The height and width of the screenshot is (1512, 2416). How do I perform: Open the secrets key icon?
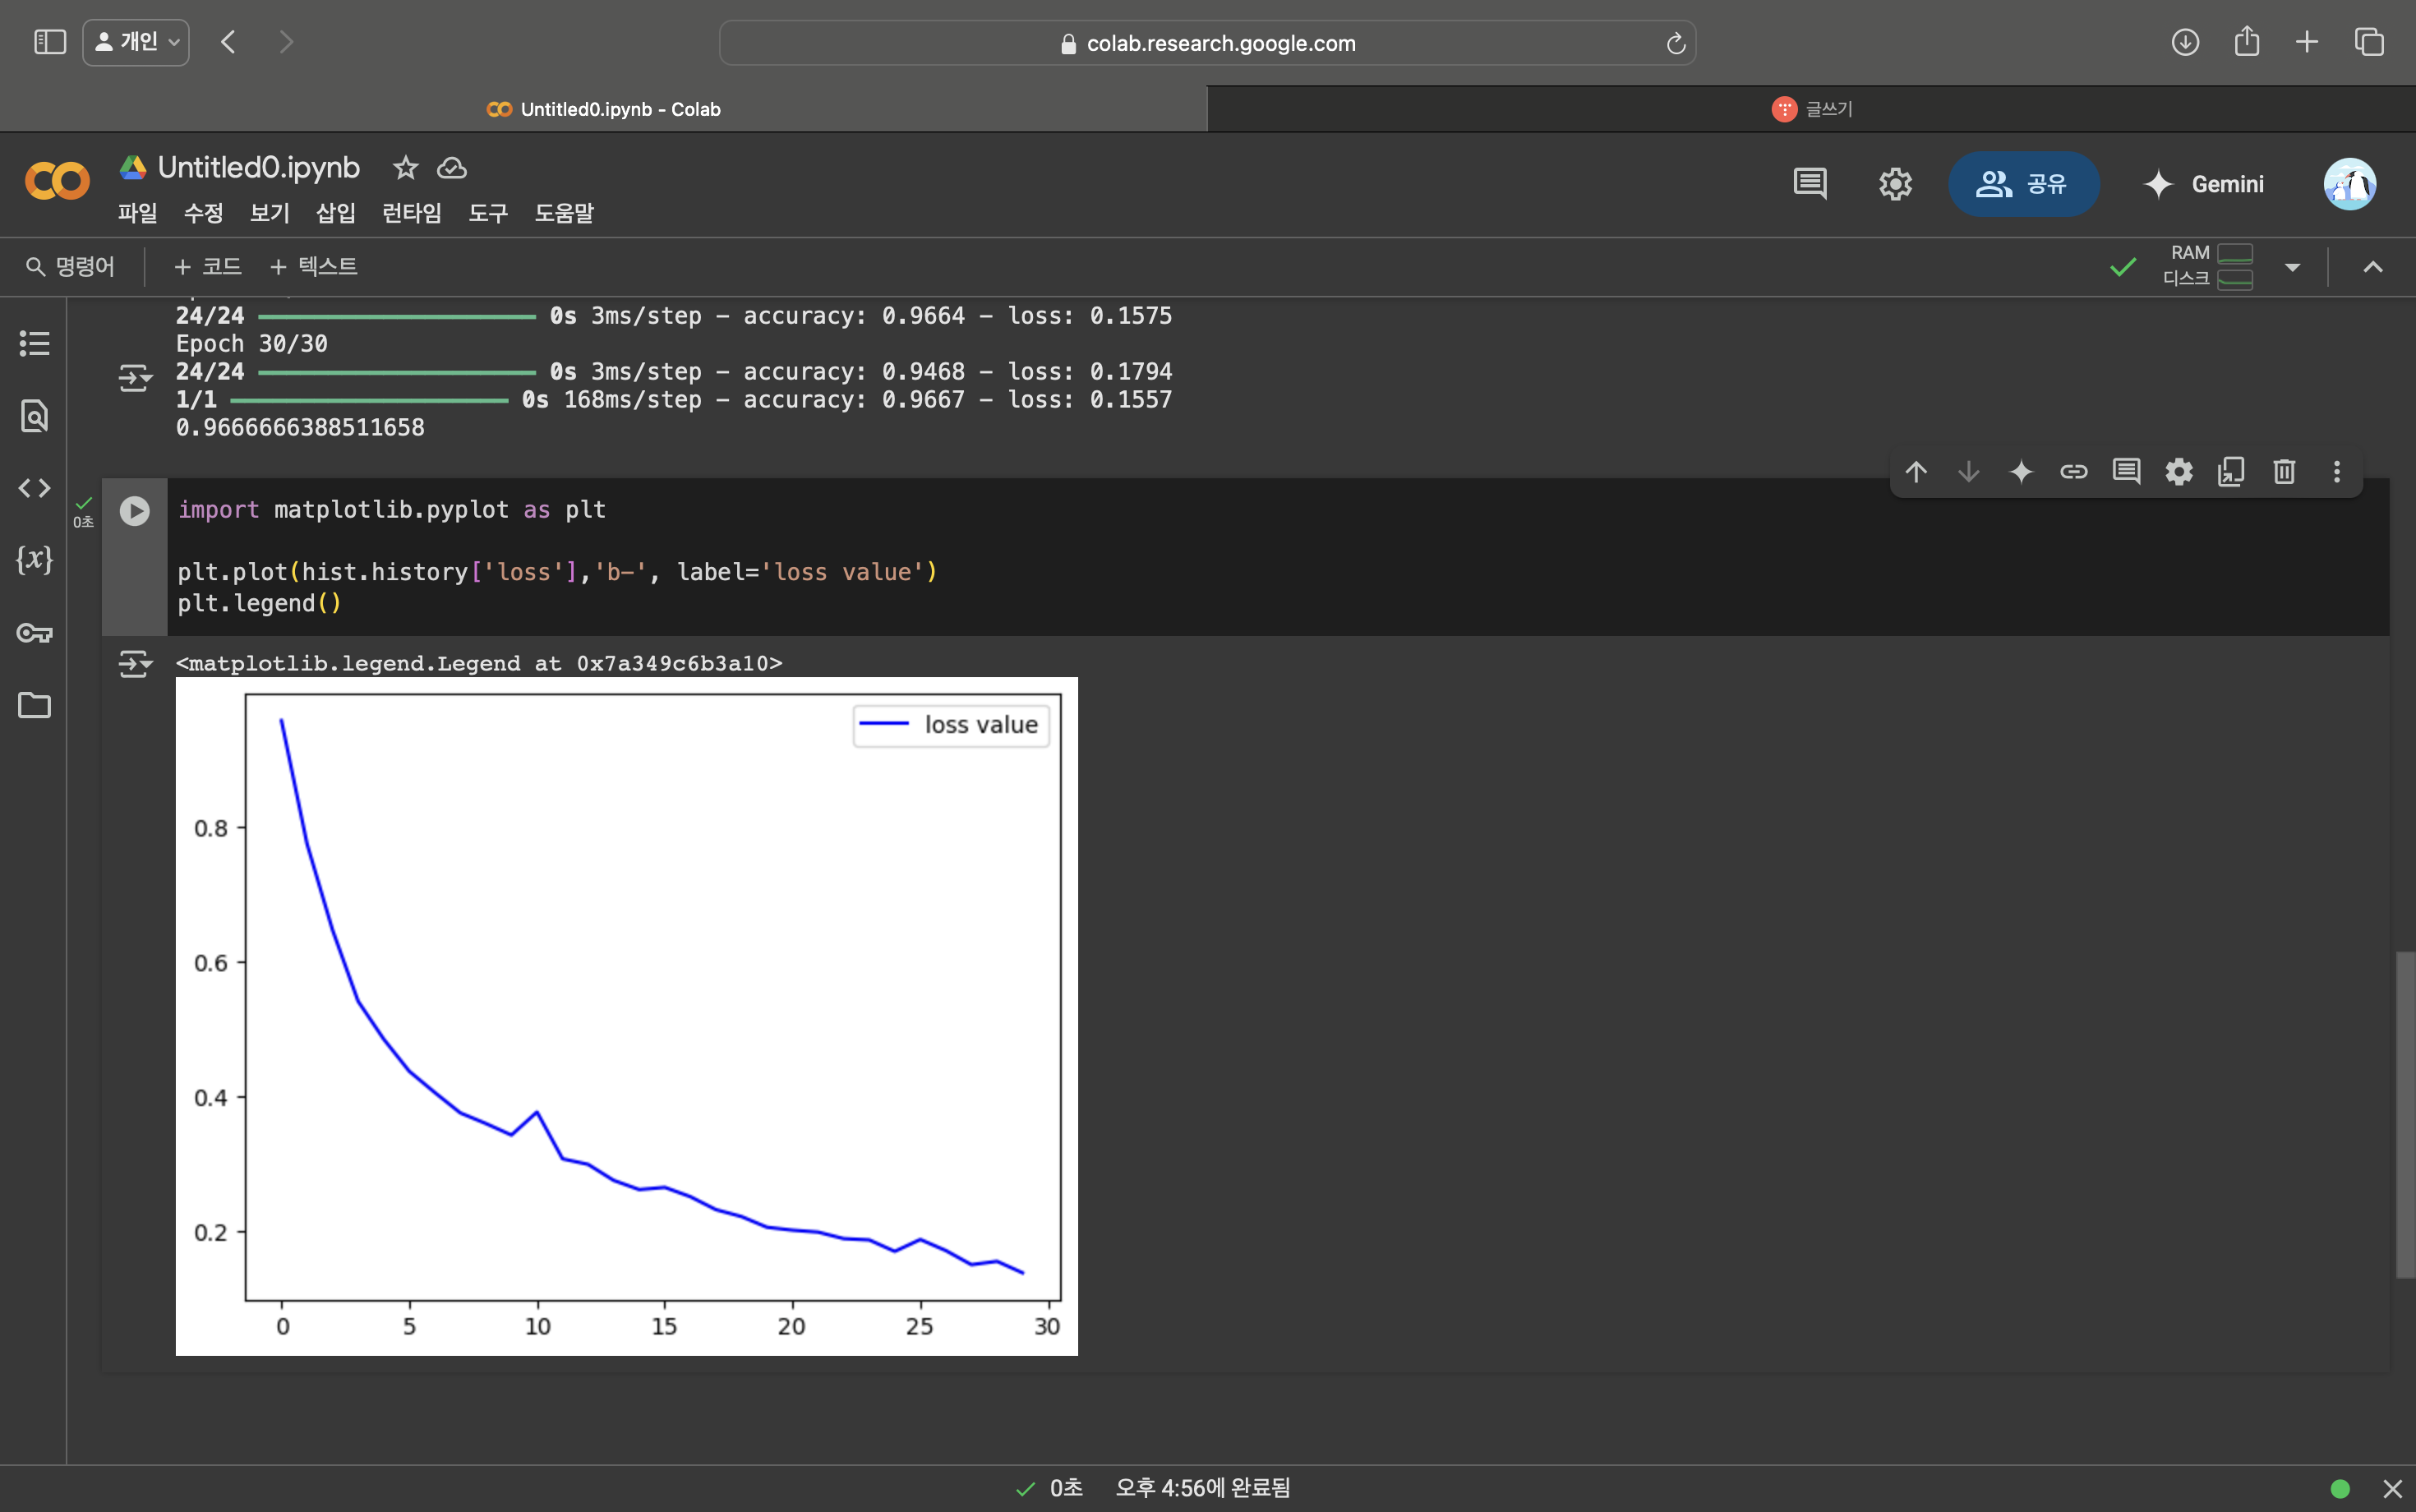pos(34,633)
